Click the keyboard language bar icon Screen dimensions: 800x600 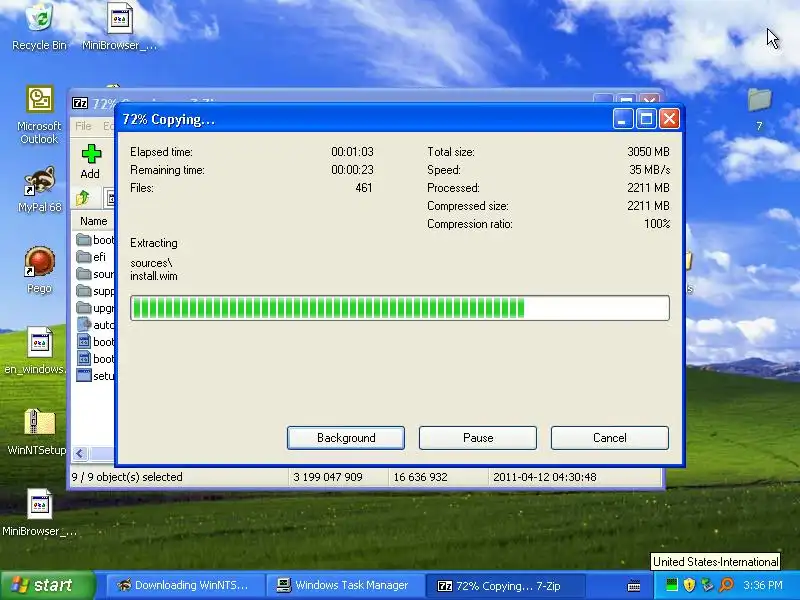coord(634,585)
